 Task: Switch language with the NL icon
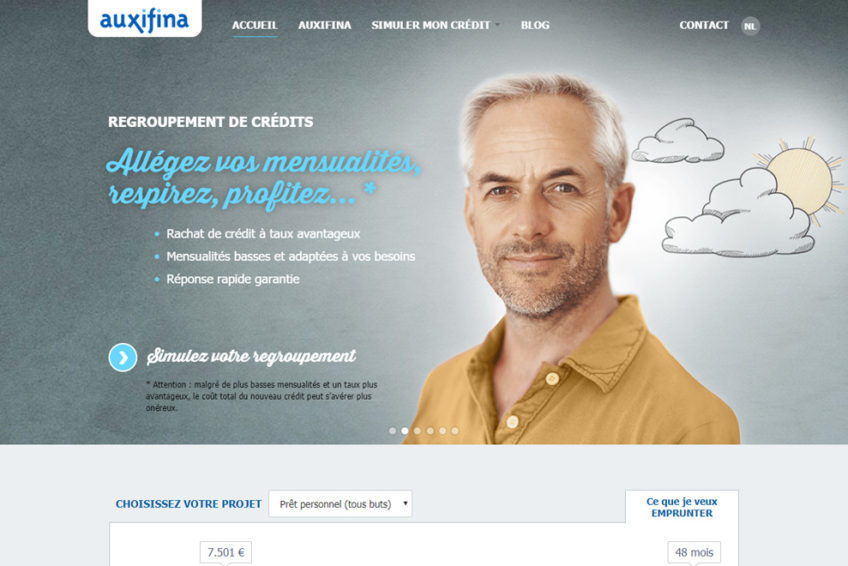pos(750,26)
